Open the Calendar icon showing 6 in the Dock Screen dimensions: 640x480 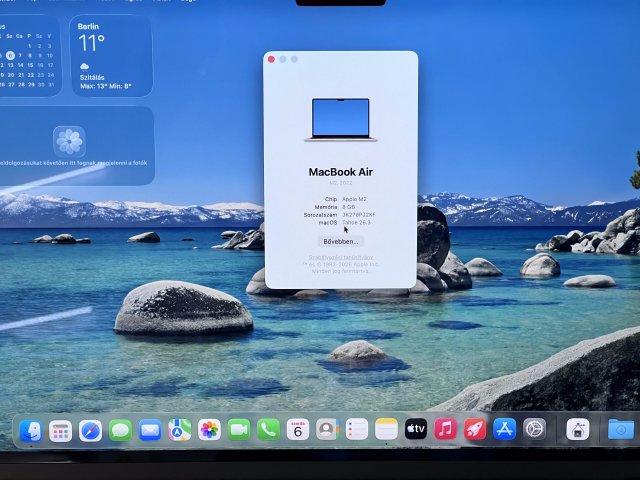298,429
